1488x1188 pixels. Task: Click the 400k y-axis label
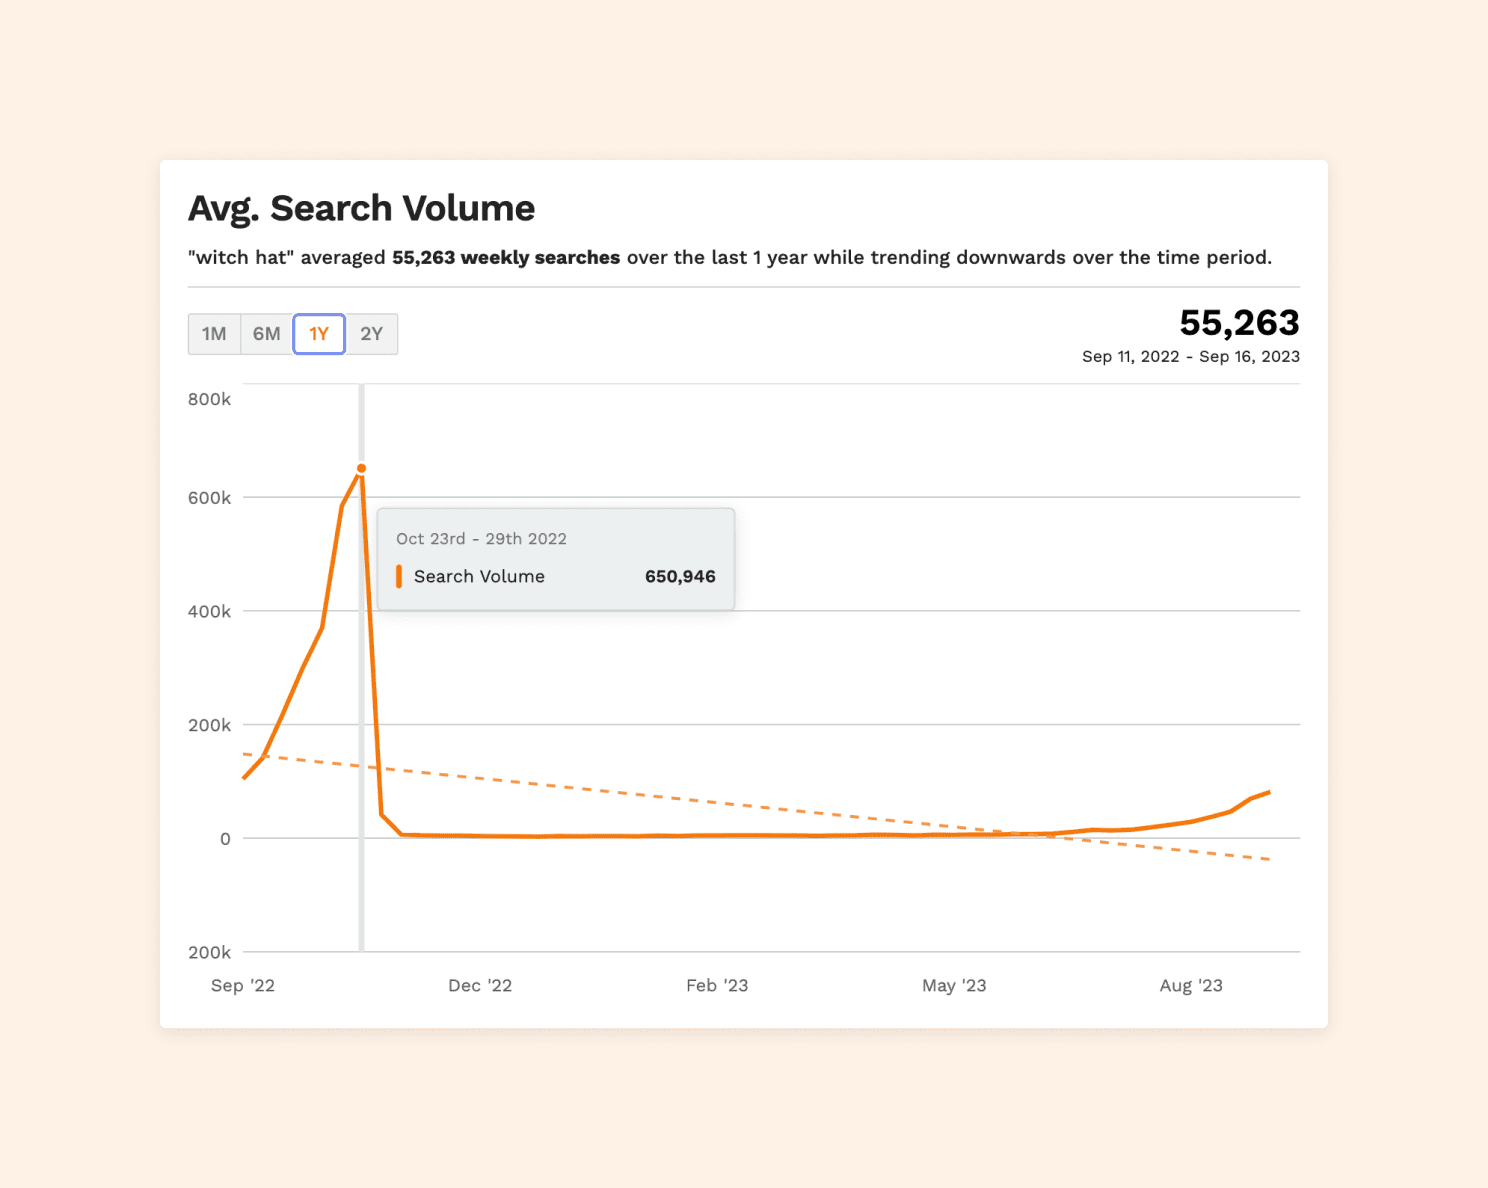point(209,611)
